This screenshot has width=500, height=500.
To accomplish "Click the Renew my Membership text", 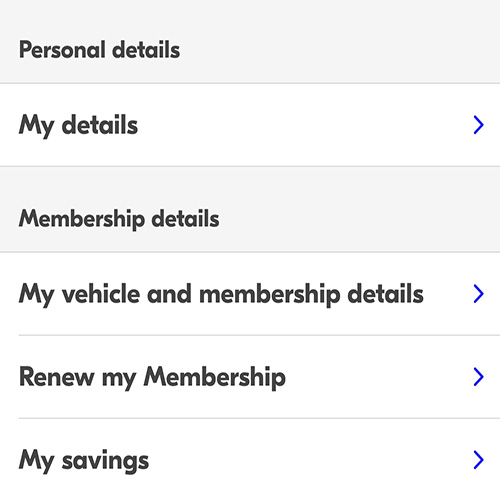I will (x=152, y=377).
